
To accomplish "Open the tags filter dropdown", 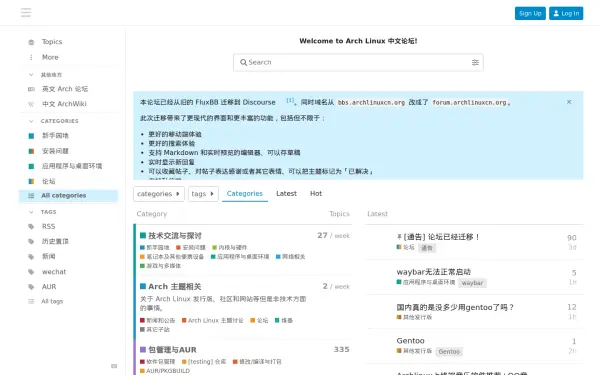I will (x=203, y=194).
